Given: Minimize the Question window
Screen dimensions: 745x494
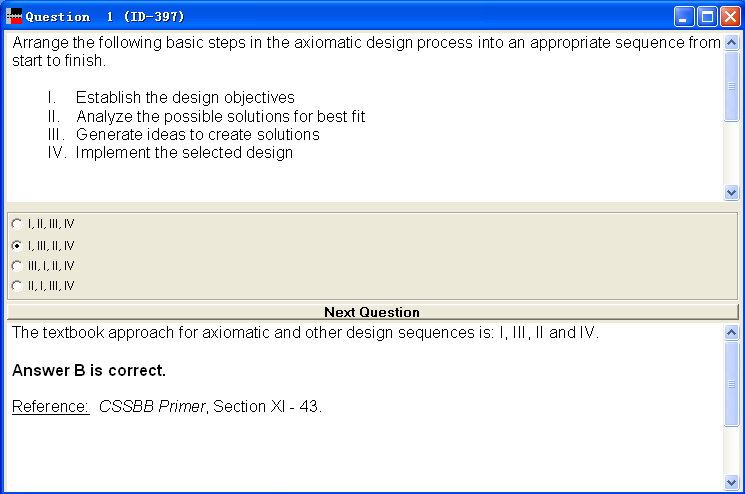Looking at the screenshot, I should [684, 16].
